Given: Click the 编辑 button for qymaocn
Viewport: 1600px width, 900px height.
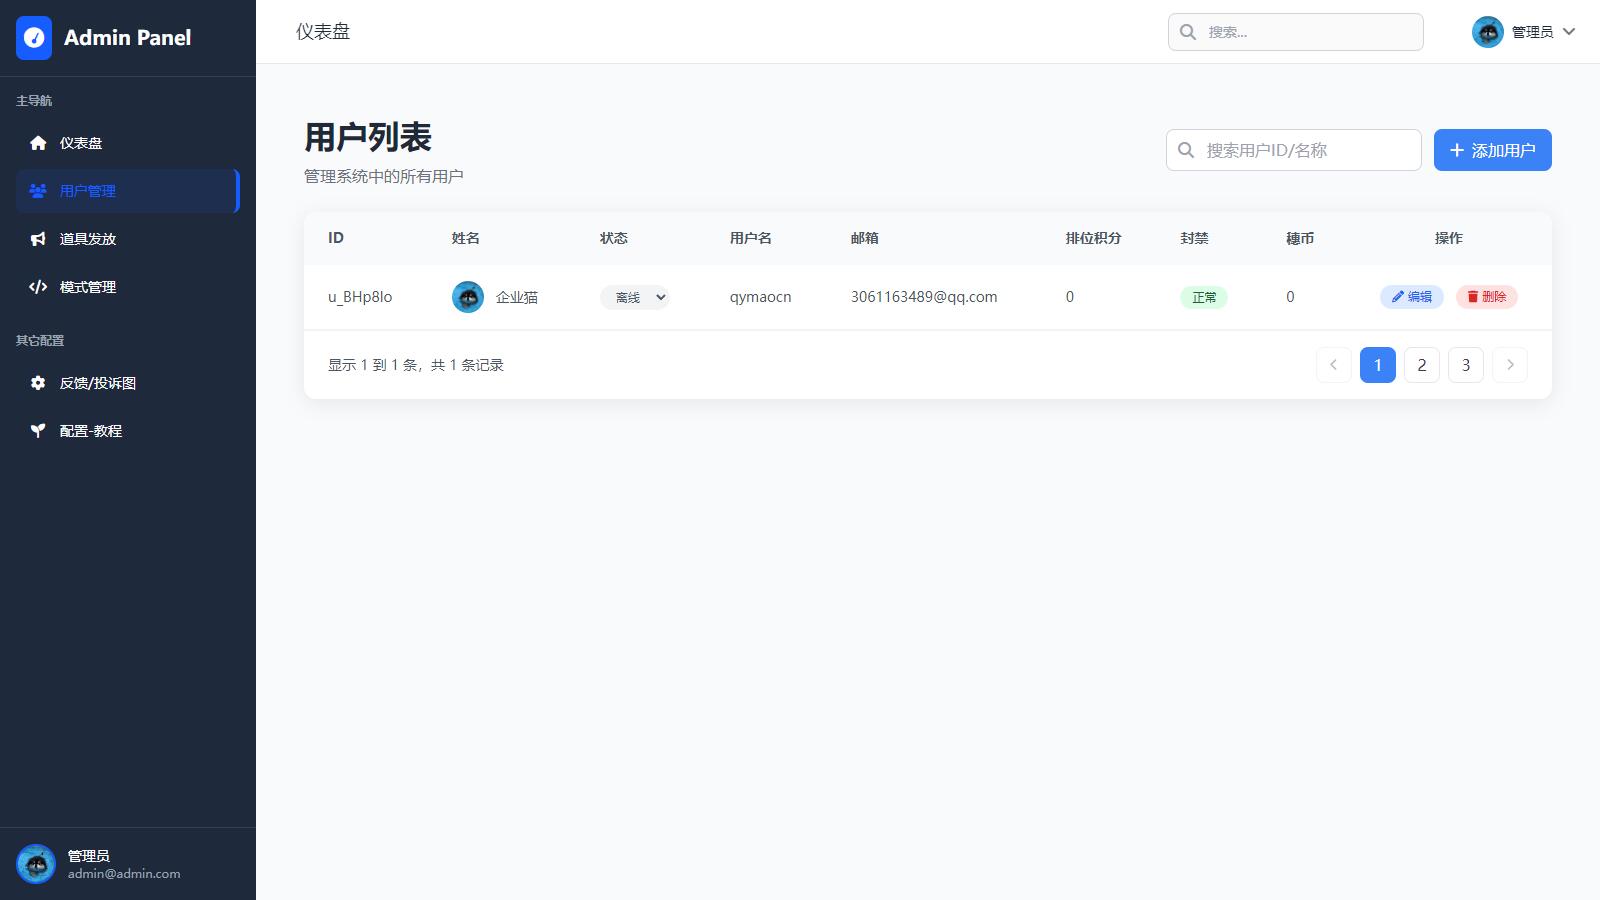Looking at the screenshot, I should click(1411, 297).
